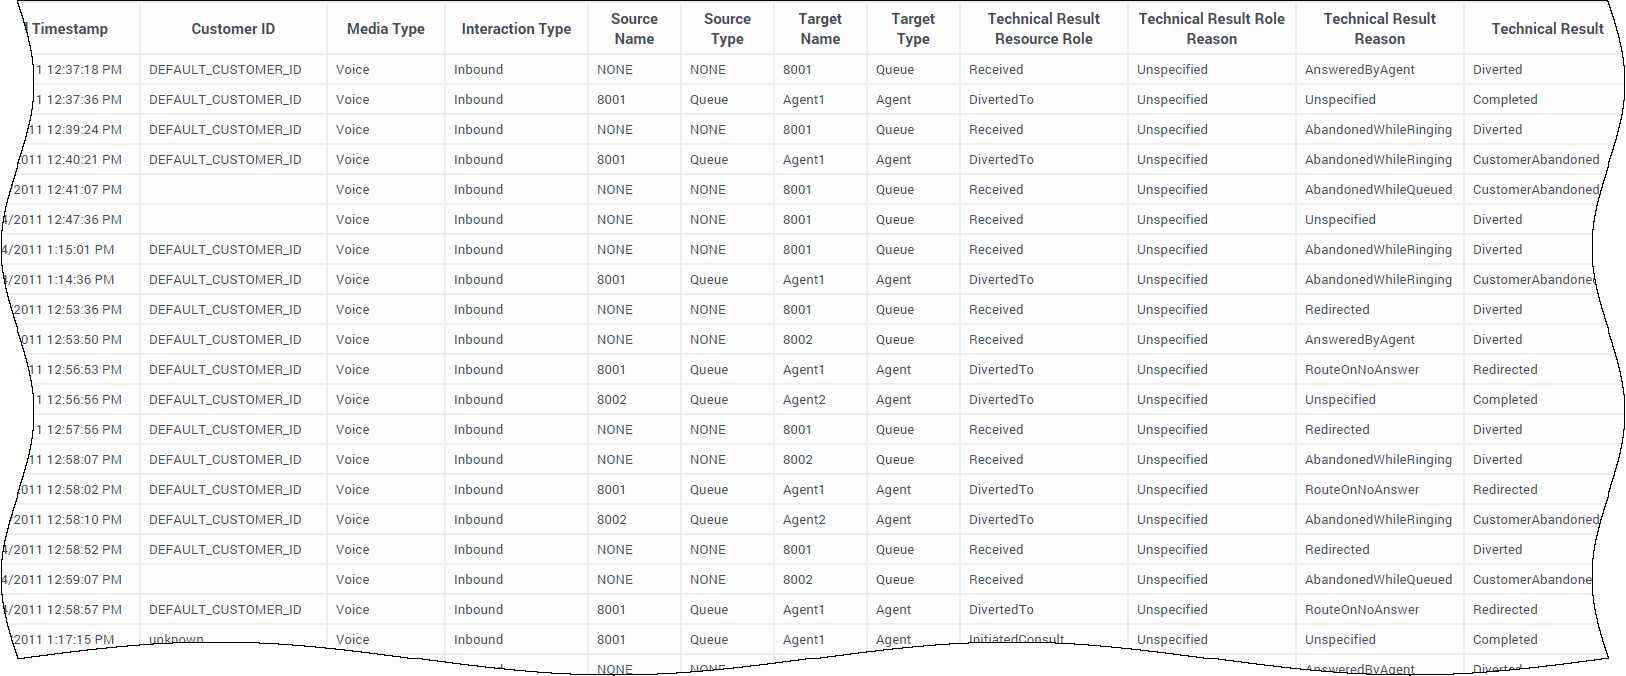Click the Timestamp column header
This screenshot has height=676, width=1626.
(x=70, y=29)
